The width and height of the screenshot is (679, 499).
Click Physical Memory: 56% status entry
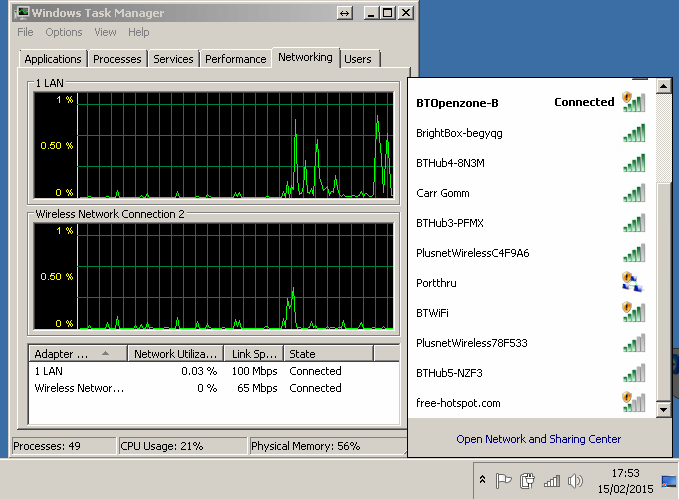point(328,446)
